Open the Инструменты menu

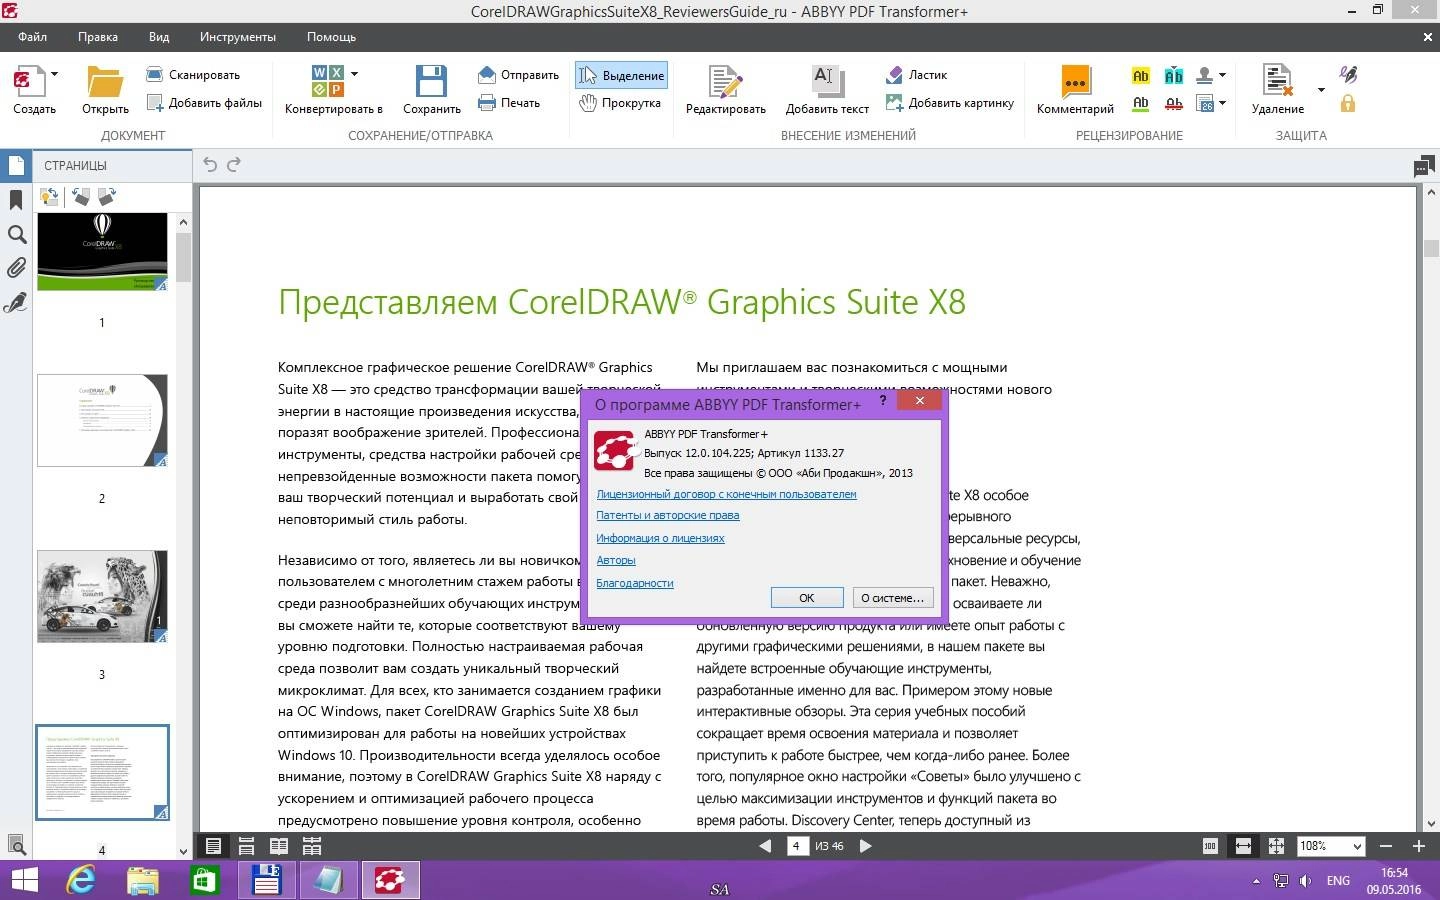tap(237, 36)
